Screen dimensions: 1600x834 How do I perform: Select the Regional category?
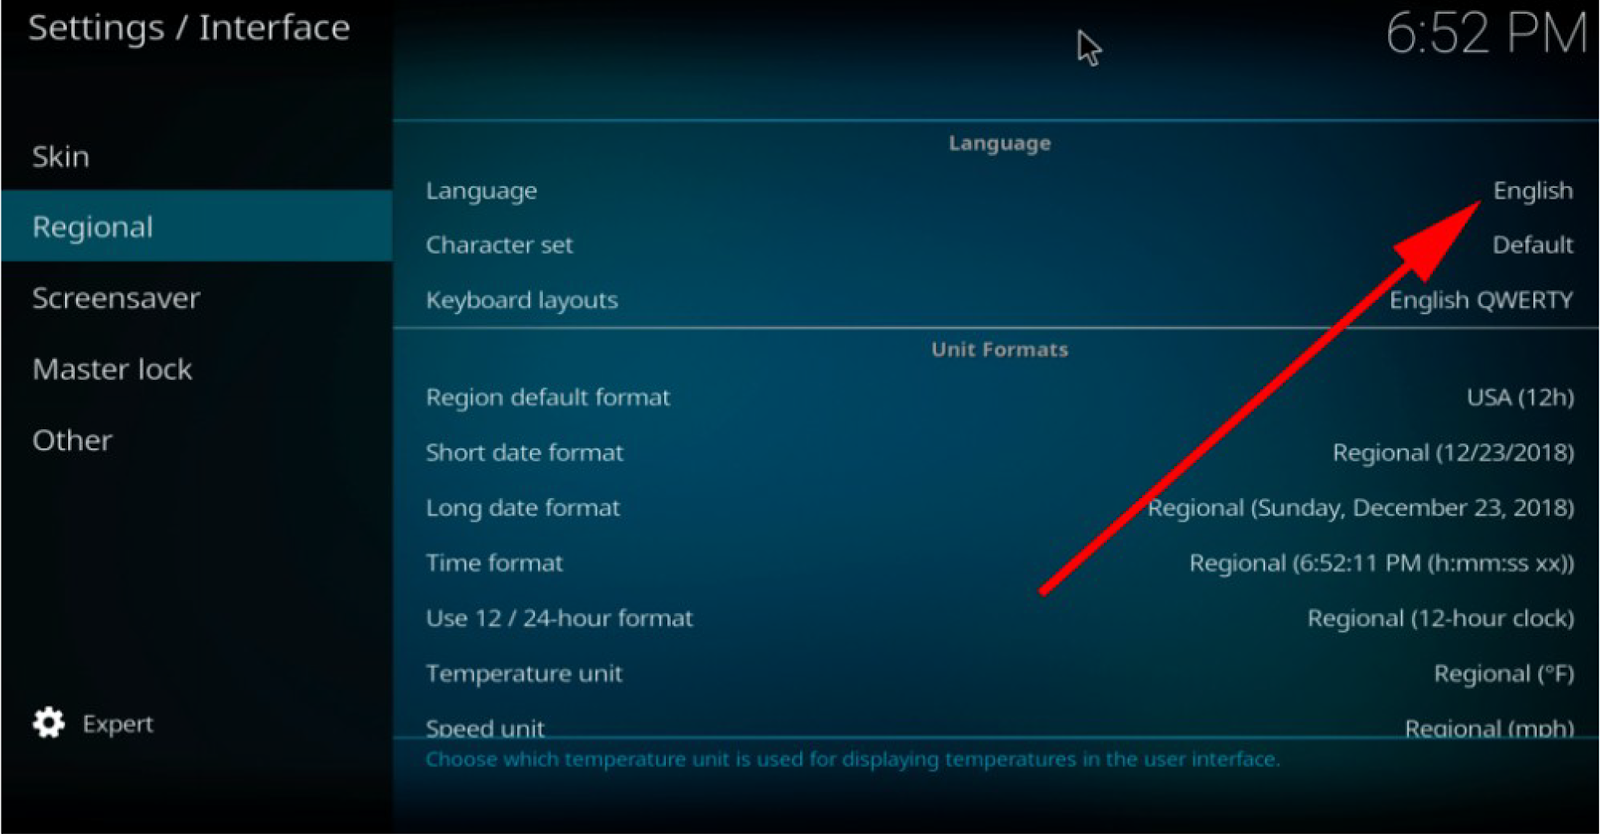(196, 226)
